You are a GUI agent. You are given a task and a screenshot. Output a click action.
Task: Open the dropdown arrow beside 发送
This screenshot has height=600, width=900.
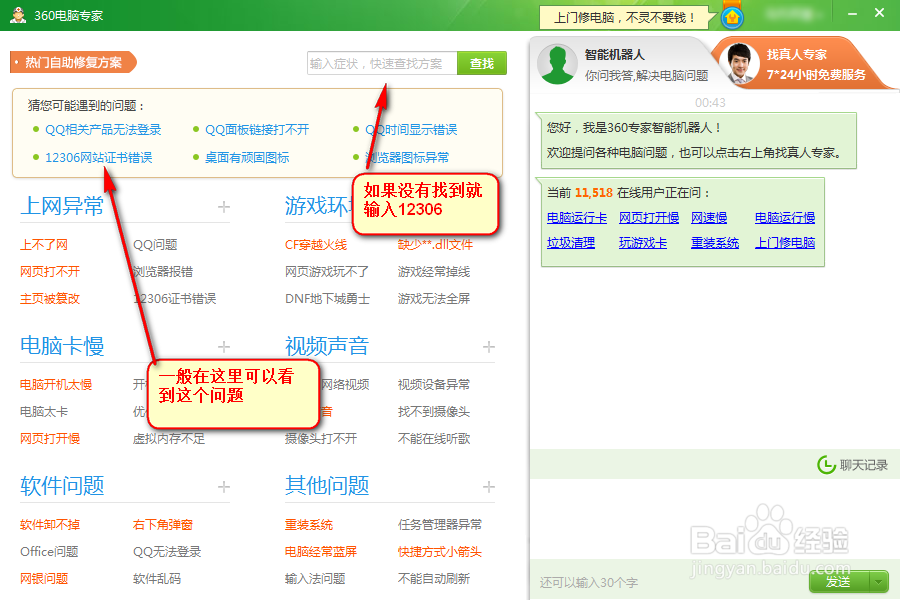[x=879, y=582]
